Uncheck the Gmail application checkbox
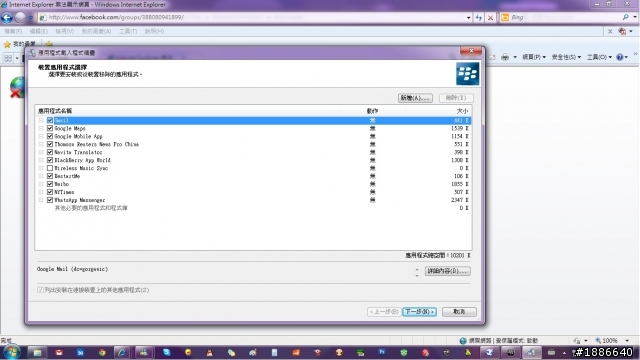 click(50, 120)
